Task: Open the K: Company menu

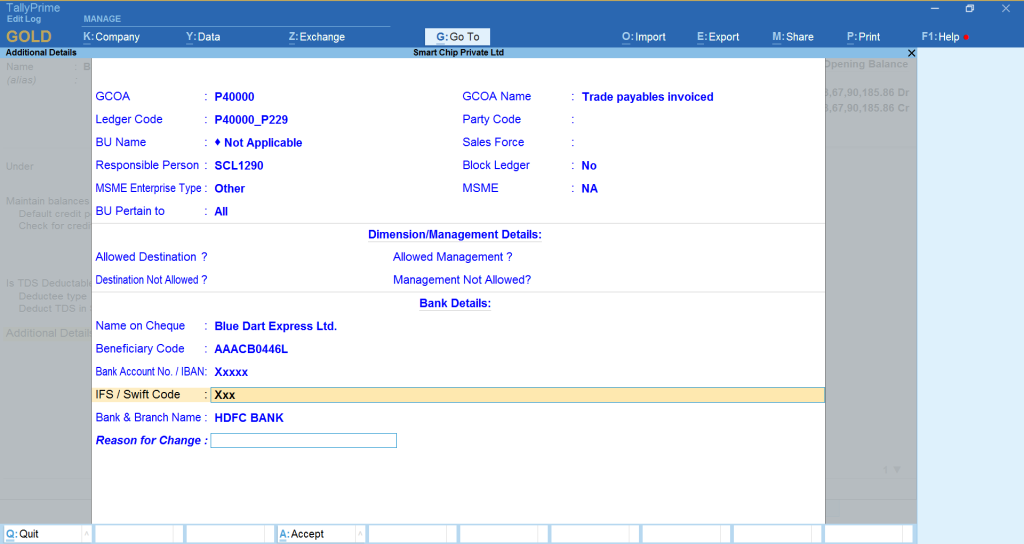Action: pos(111,37)
